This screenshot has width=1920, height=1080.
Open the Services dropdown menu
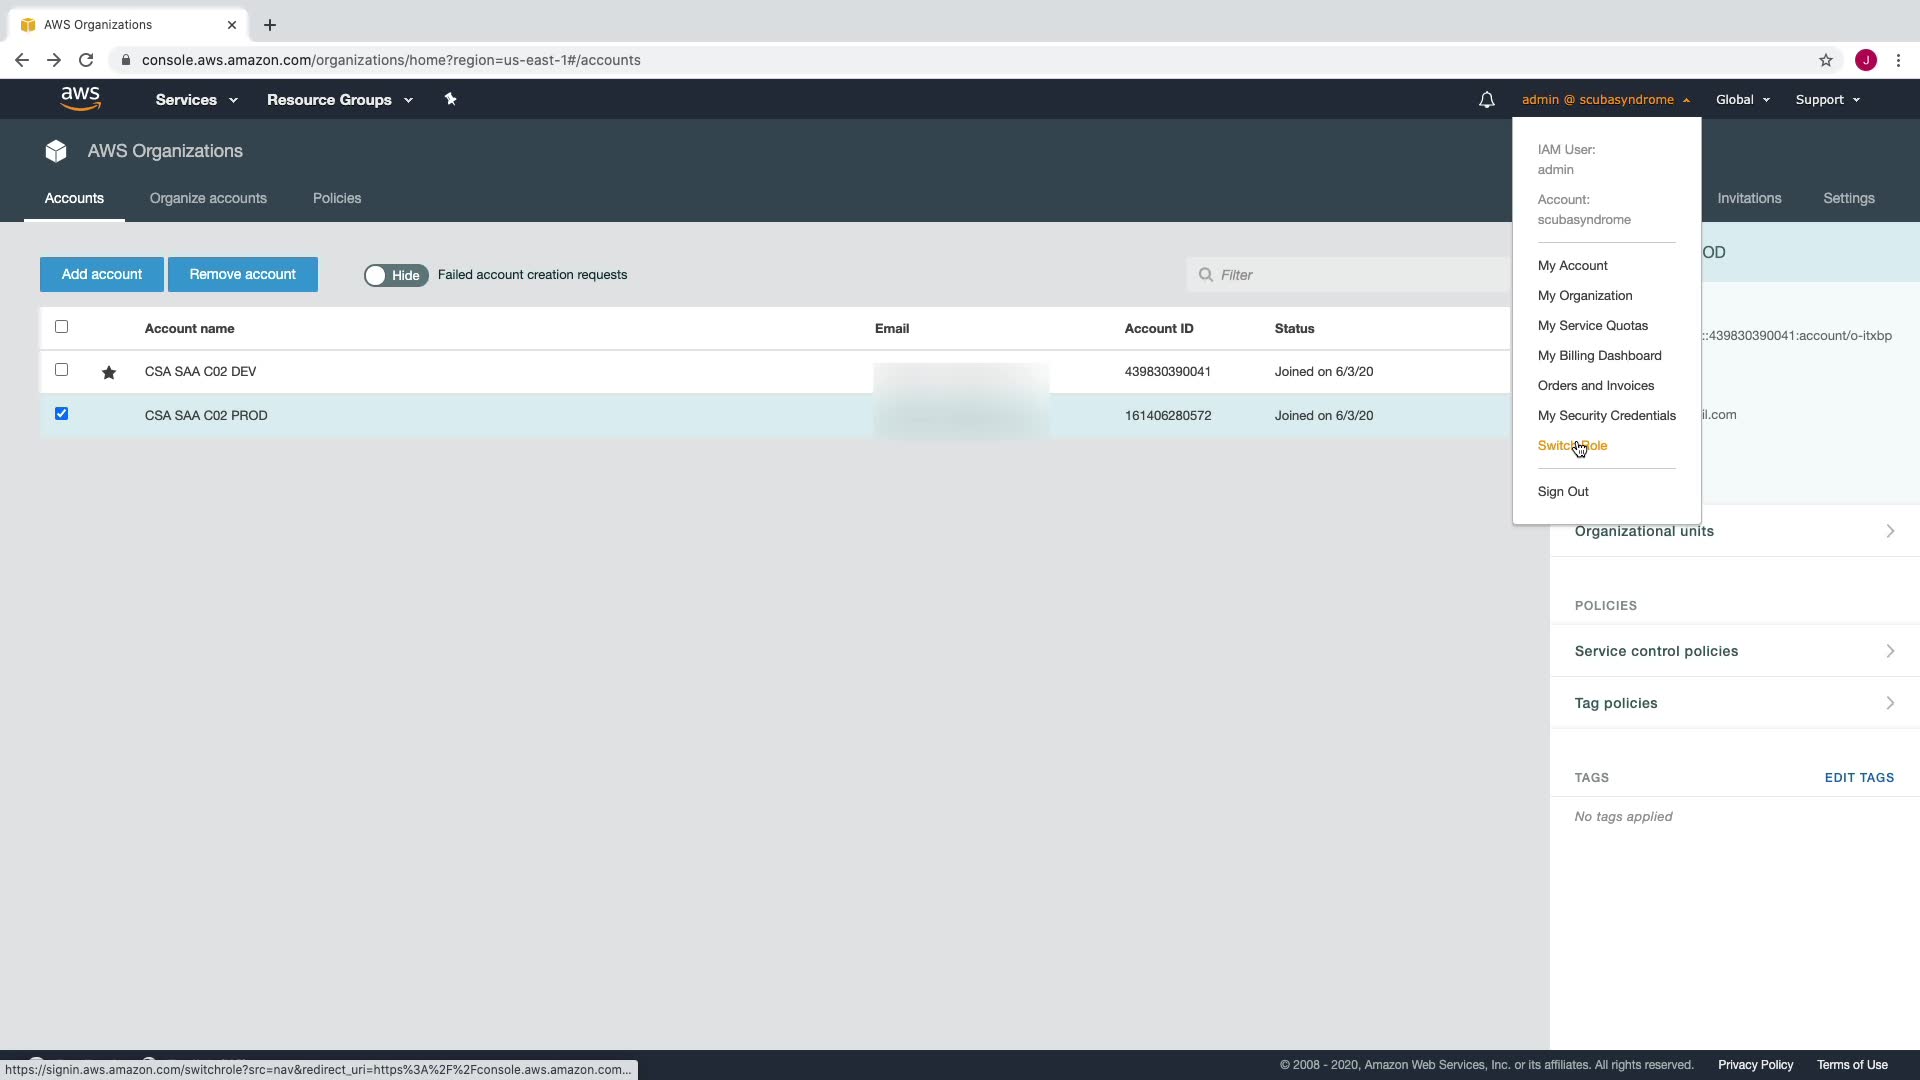pyautogui.click(x=196, y=100)
